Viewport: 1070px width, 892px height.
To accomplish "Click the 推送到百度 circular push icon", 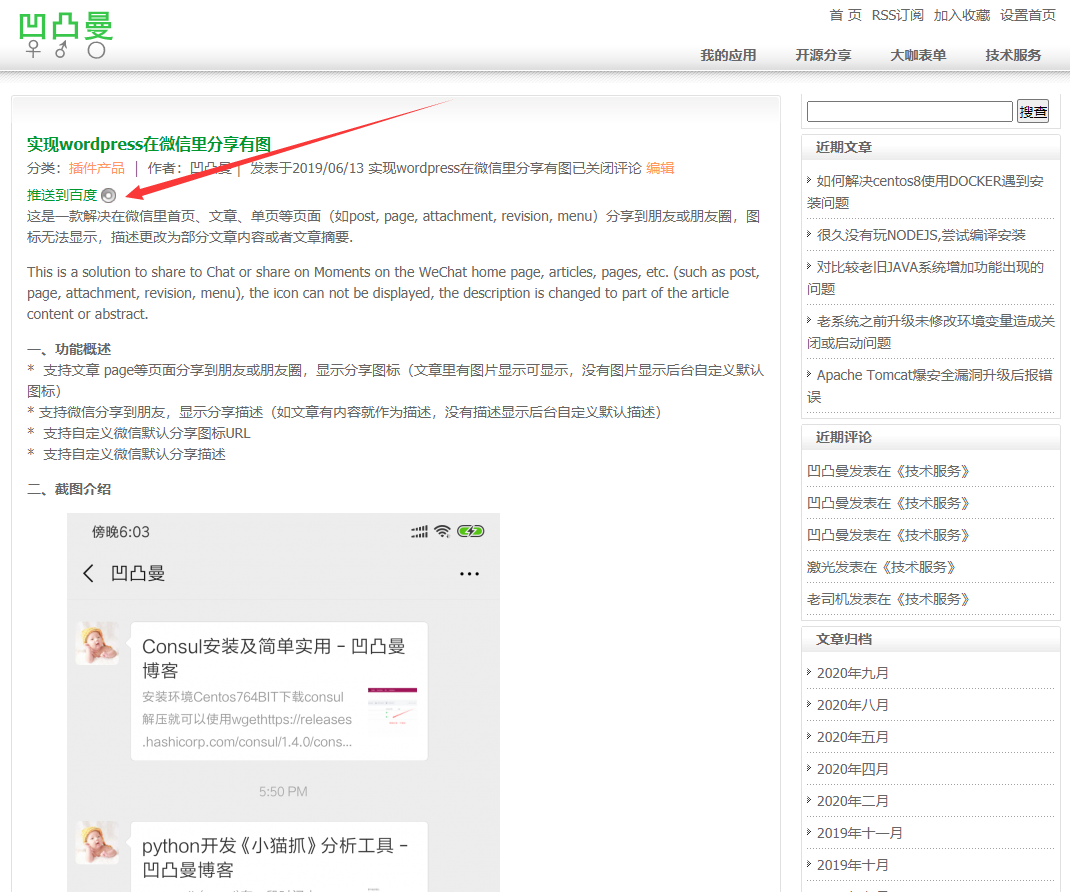I will (109, 195).
